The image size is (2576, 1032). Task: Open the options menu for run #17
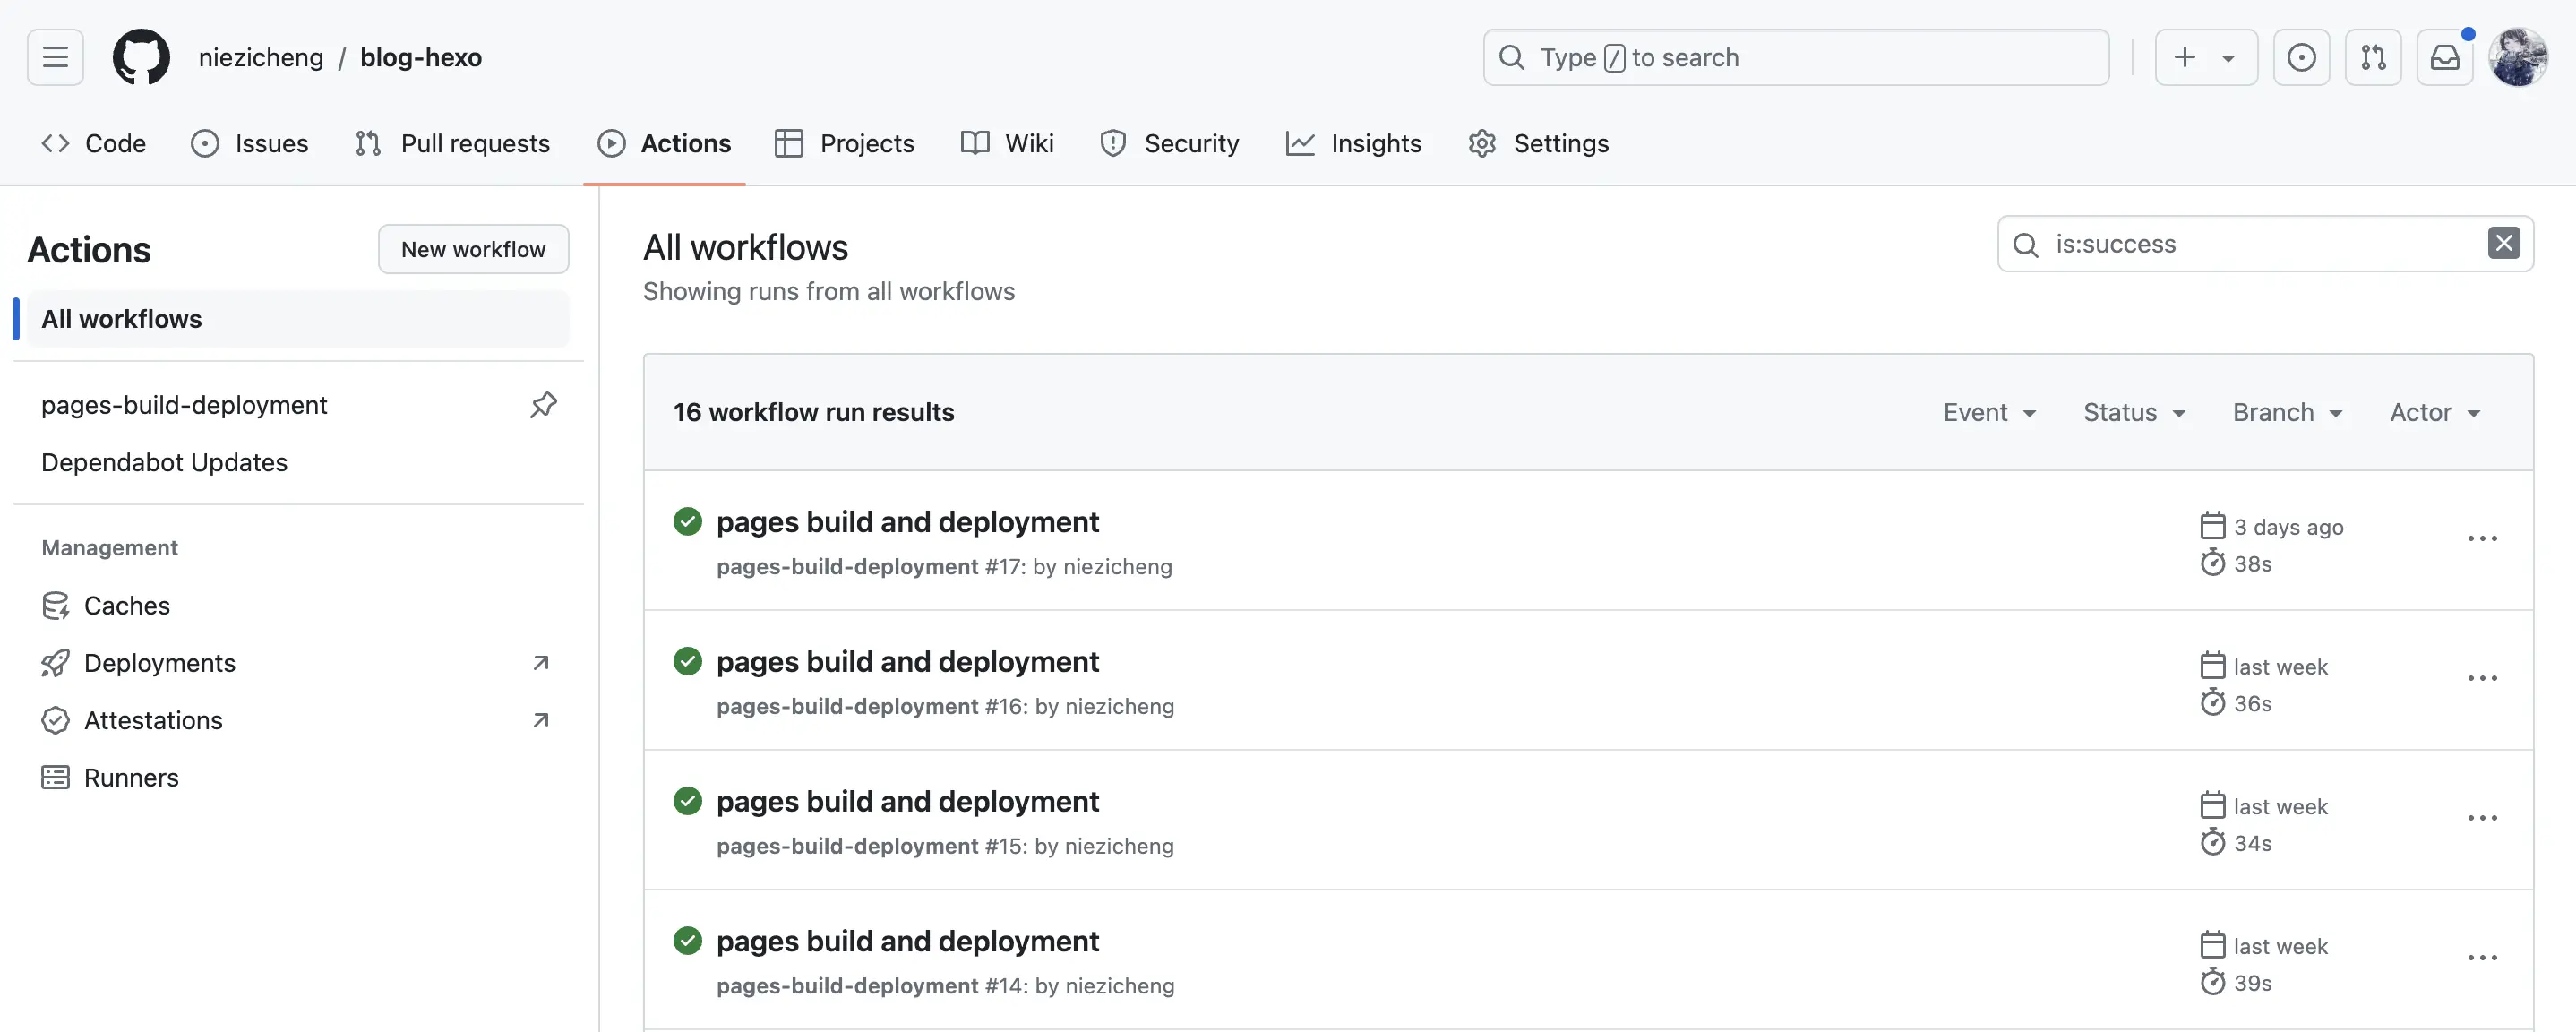tap(2482, 539)
